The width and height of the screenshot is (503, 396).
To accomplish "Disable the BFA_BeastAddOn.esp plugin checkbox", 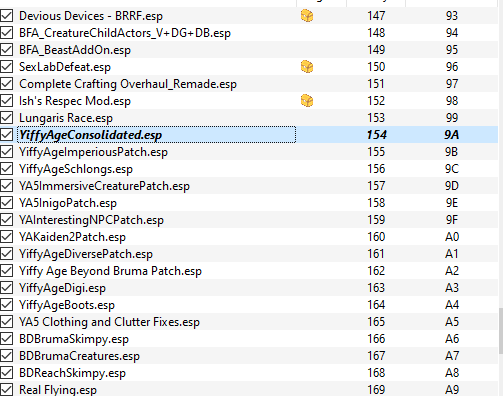I will [6, 50].
